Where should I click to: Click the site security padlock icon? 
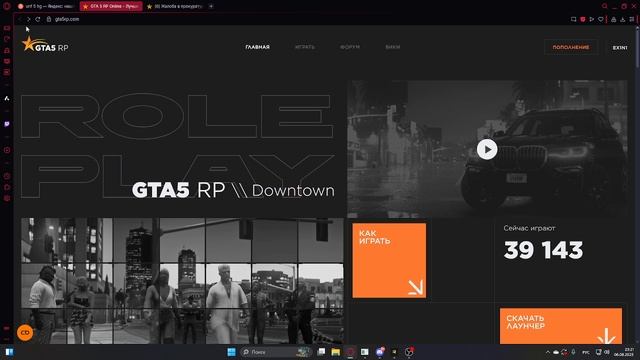click(x=49, y=19)
